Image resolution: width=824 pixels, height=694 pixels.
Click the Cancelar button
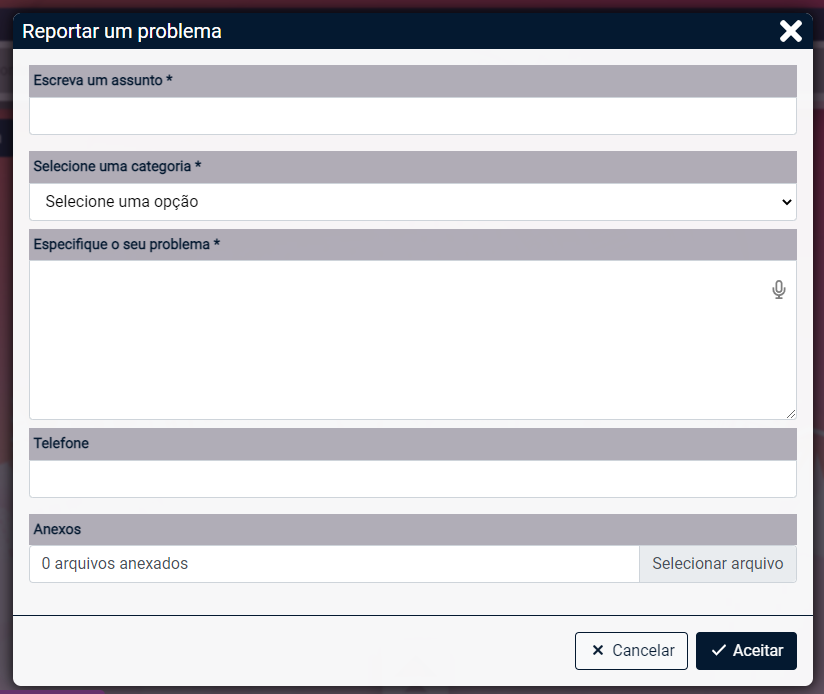pos(631,651)
